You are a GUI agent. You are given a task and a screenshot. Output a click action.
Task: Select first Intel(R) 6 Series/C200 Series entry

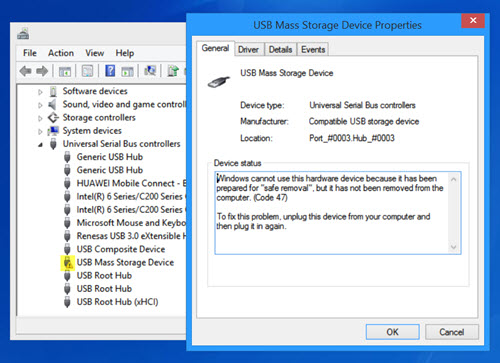coord(131,197)
